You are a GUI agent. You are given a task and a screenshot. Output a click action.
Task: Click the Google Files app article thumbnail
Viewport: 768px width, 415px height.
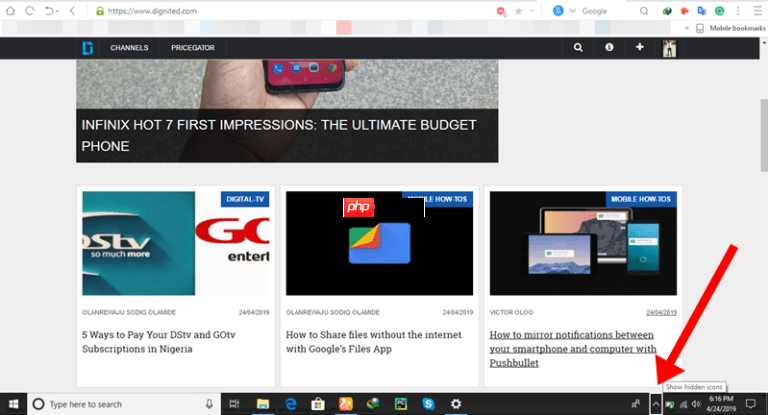pyautogui.click(x=380, y=243)
